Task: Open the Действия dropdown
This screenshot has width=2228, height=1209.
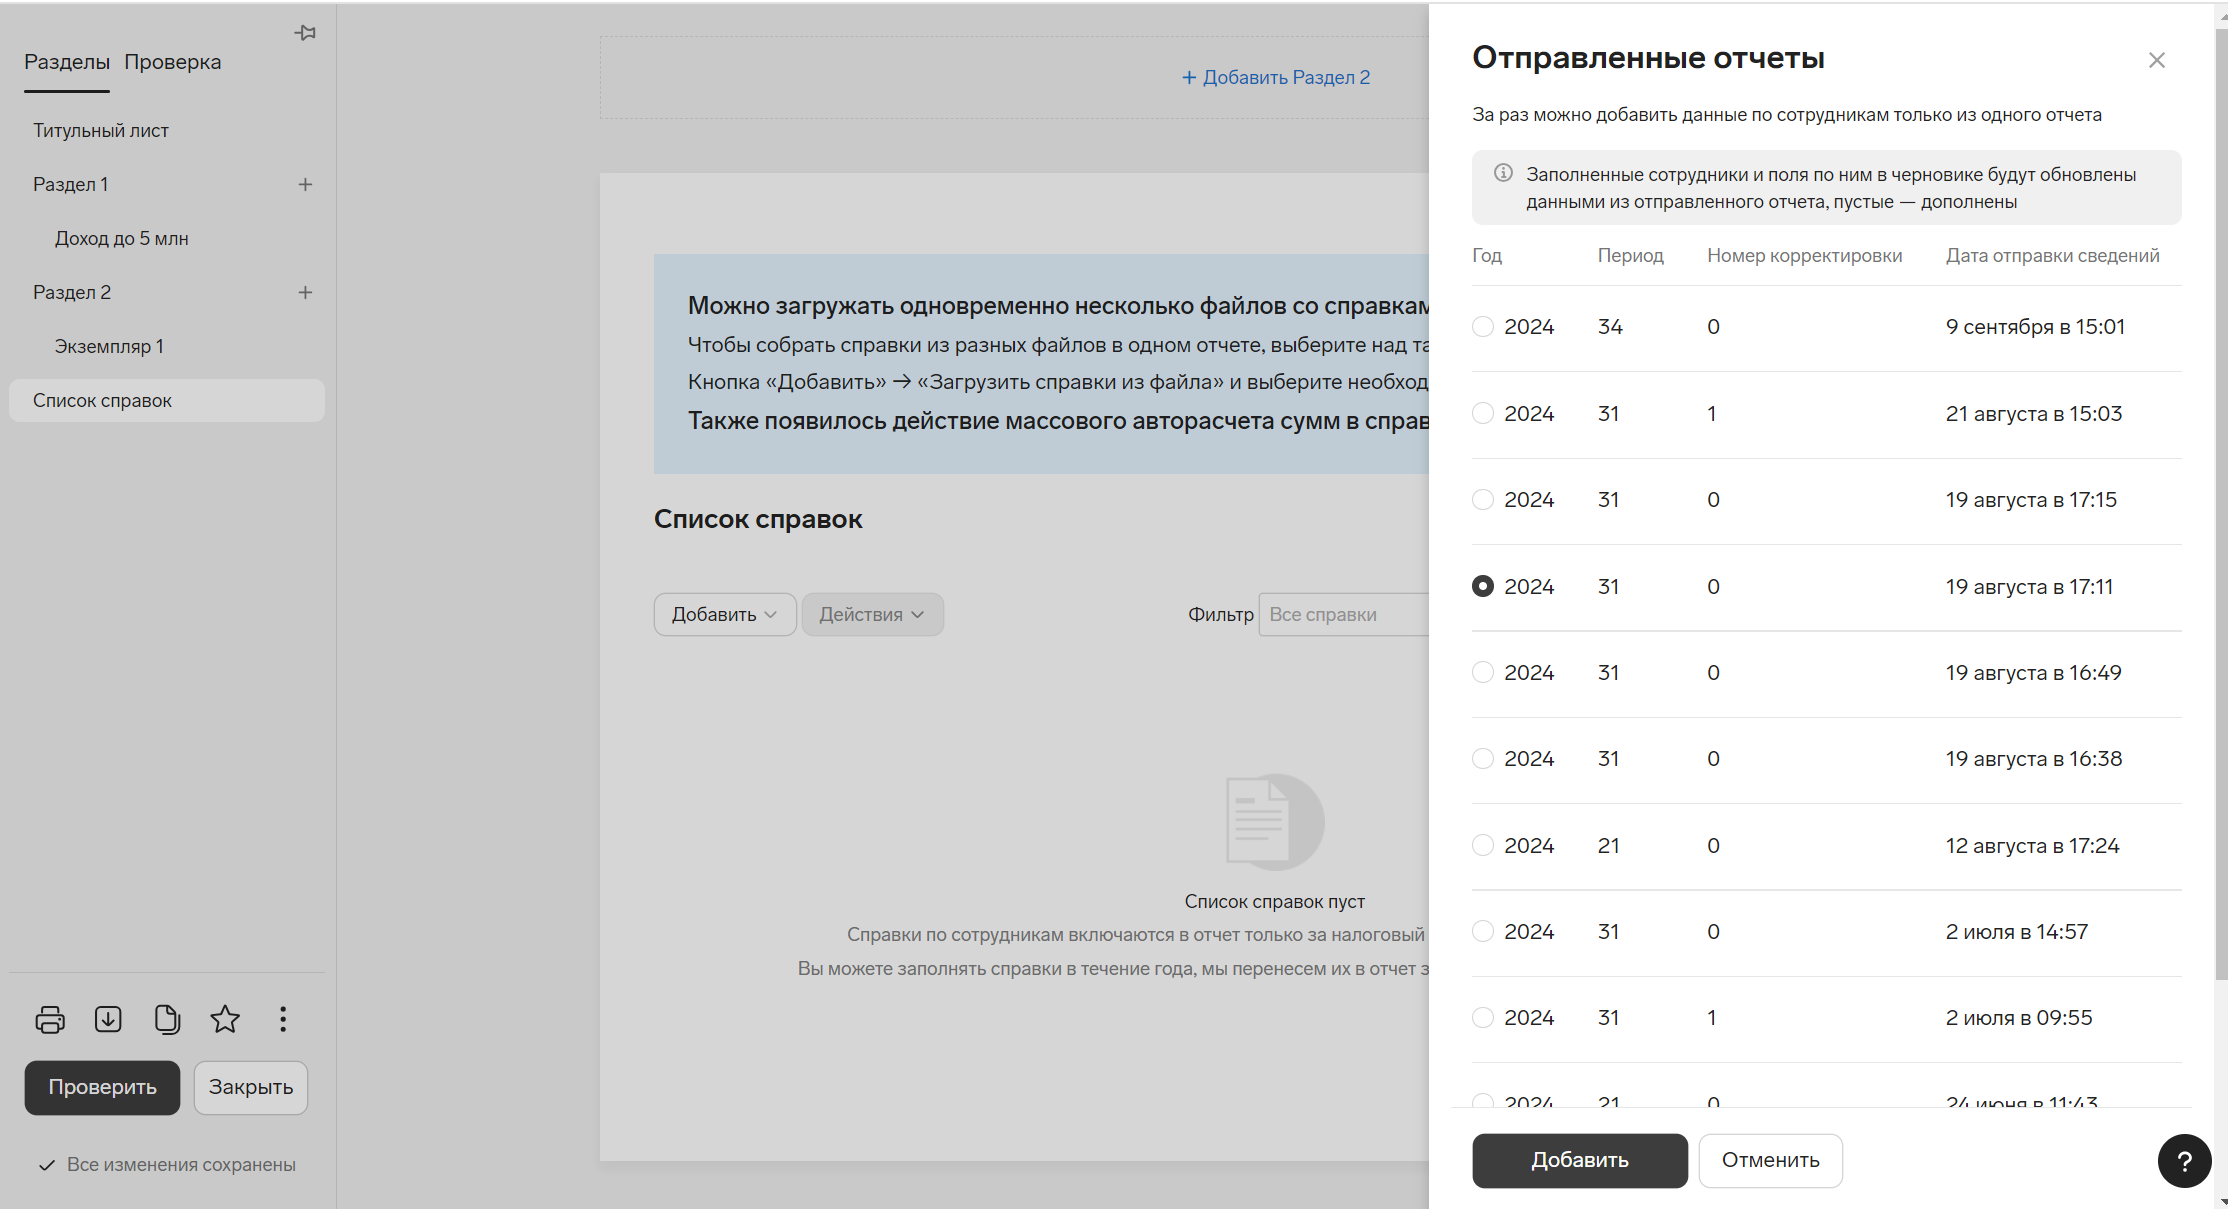Action: click(x=872, y=614)
